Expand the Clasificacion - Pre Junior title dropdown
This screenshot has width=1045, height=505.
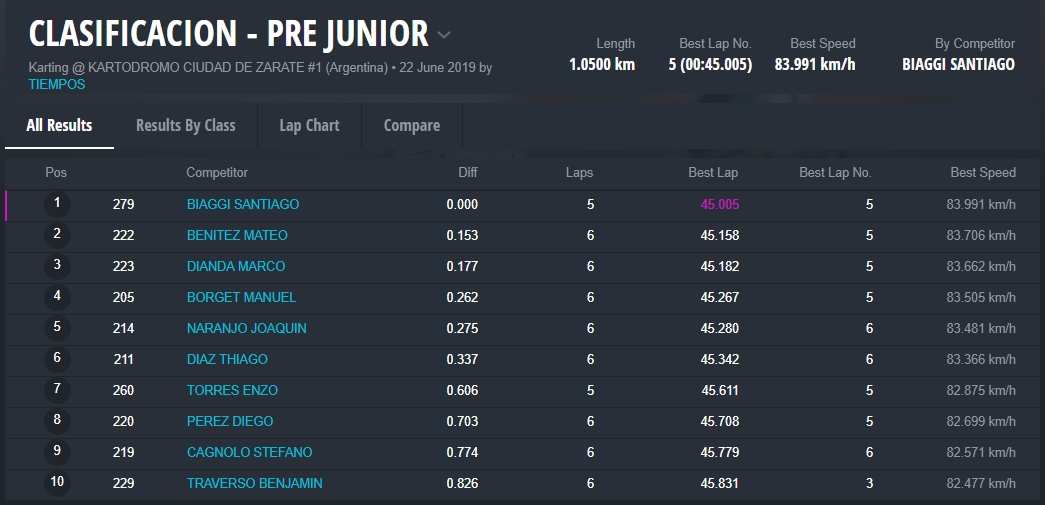click(444, 35)
